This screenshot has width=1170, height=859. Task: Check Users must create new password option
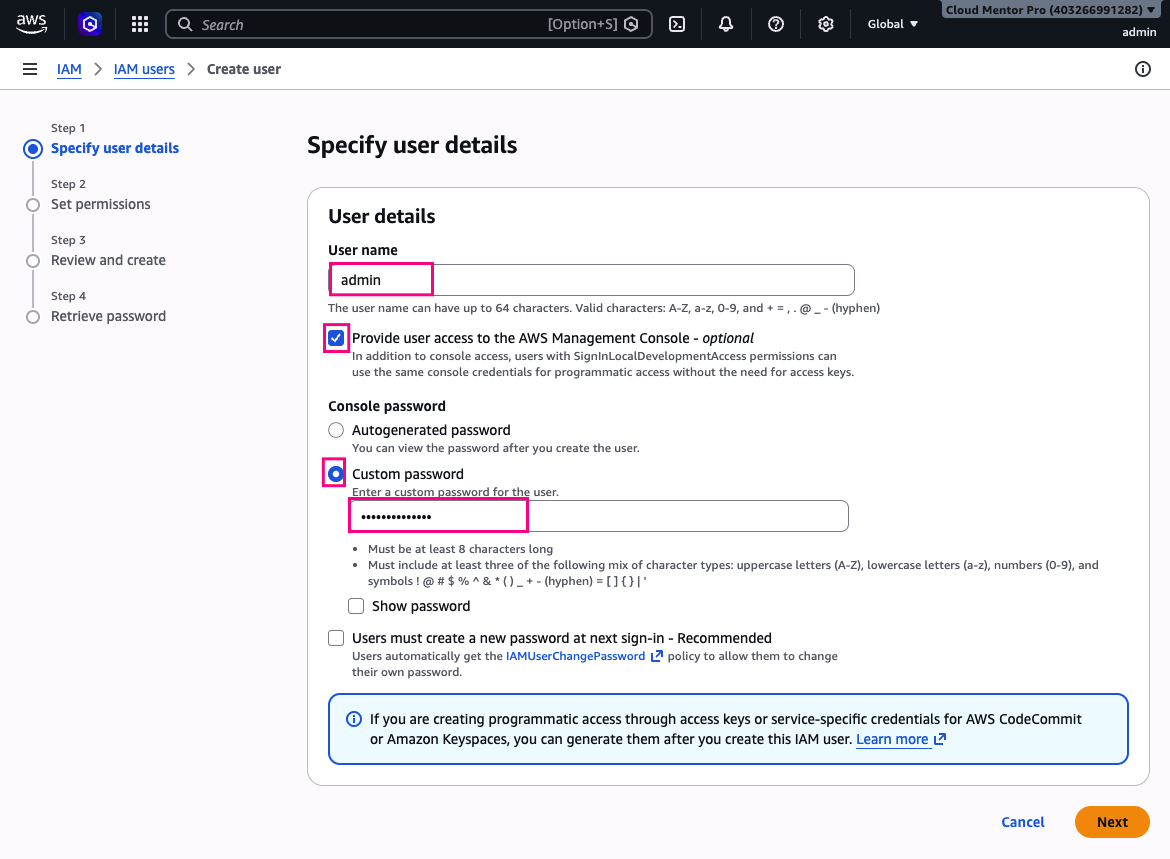[336, 638]
